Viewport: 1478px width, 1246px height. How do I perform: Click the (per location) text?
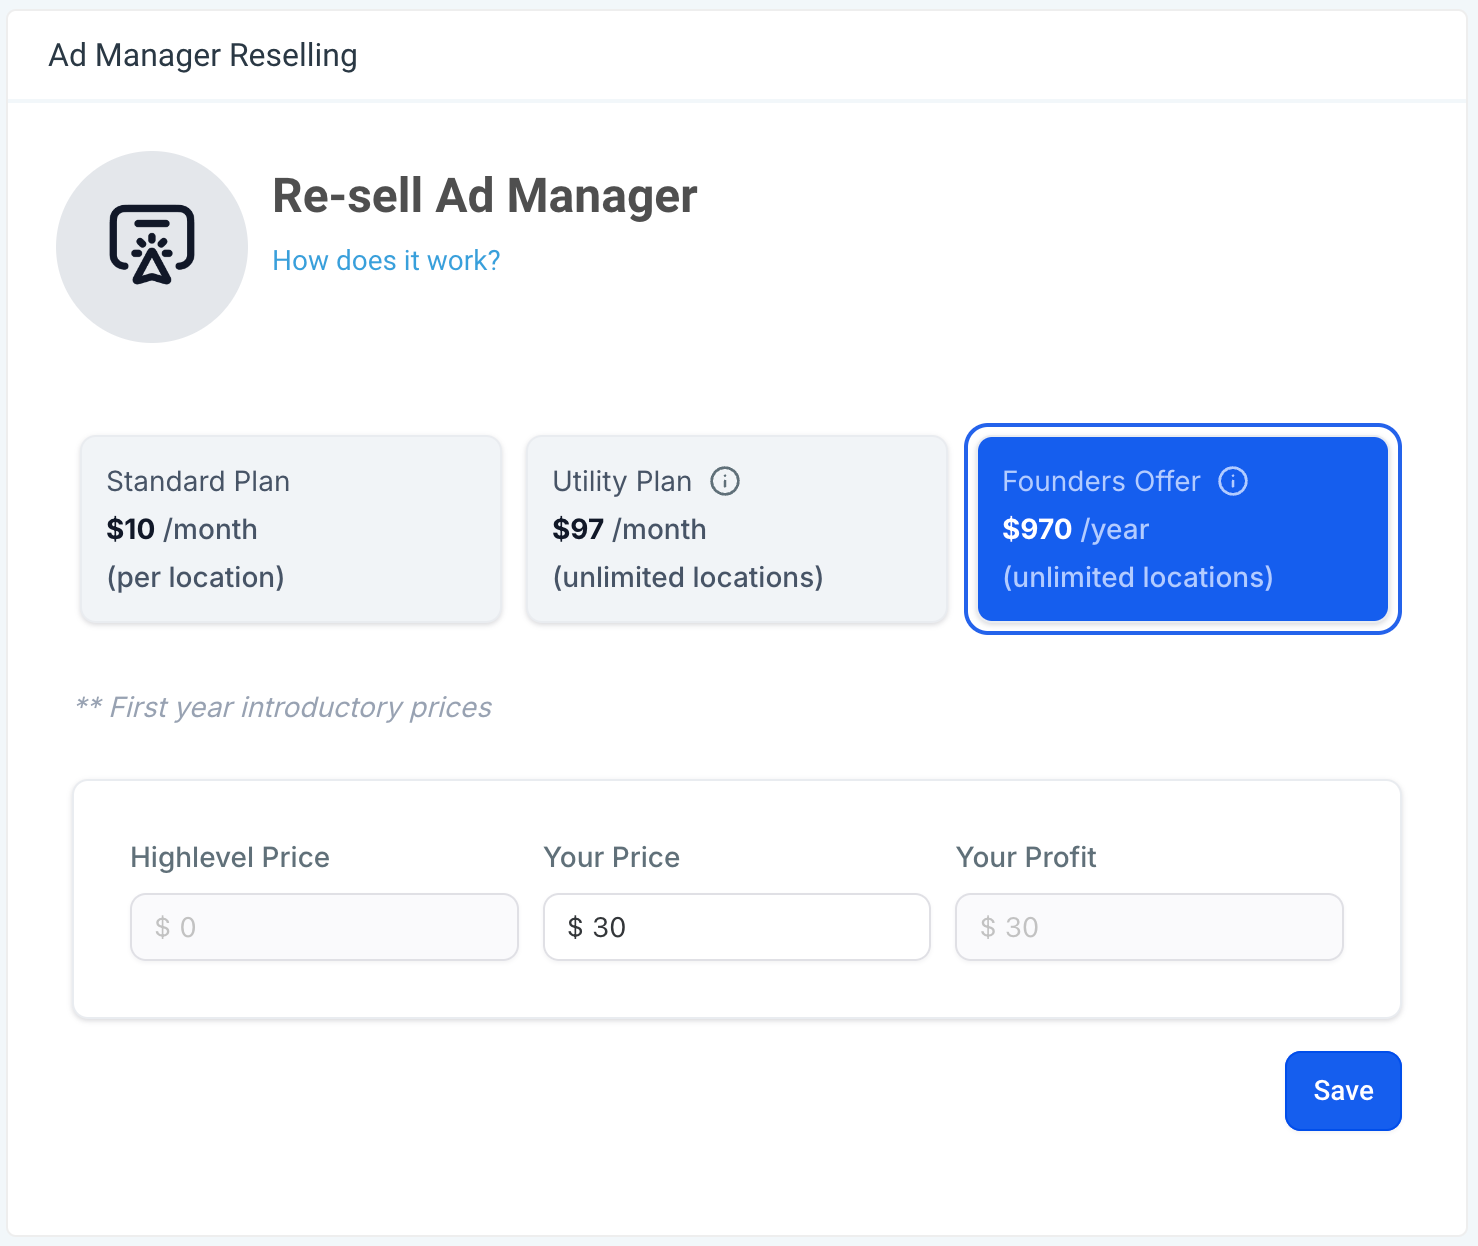pos(196,577)
